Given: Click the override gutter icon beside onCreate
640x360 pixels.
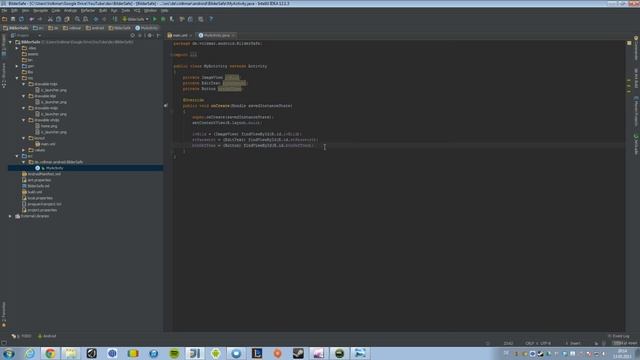Looking at the screenshot, I should tap(166, 106).
